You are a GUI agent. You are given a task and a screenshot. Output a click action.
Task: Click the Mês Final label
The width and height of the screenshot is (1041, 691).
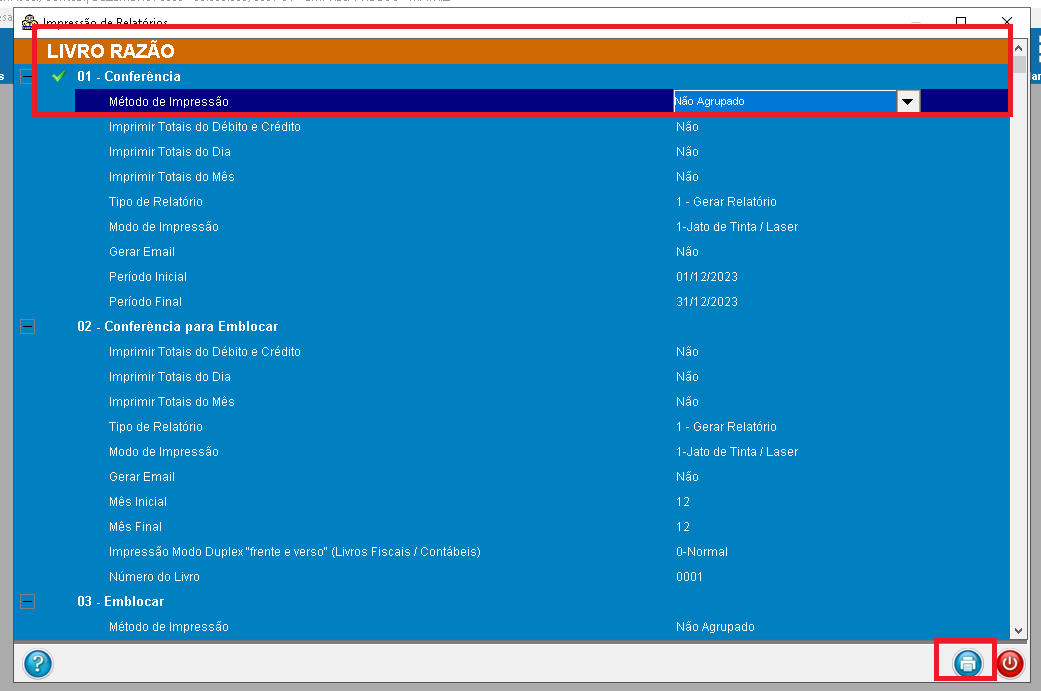(135, 527)
